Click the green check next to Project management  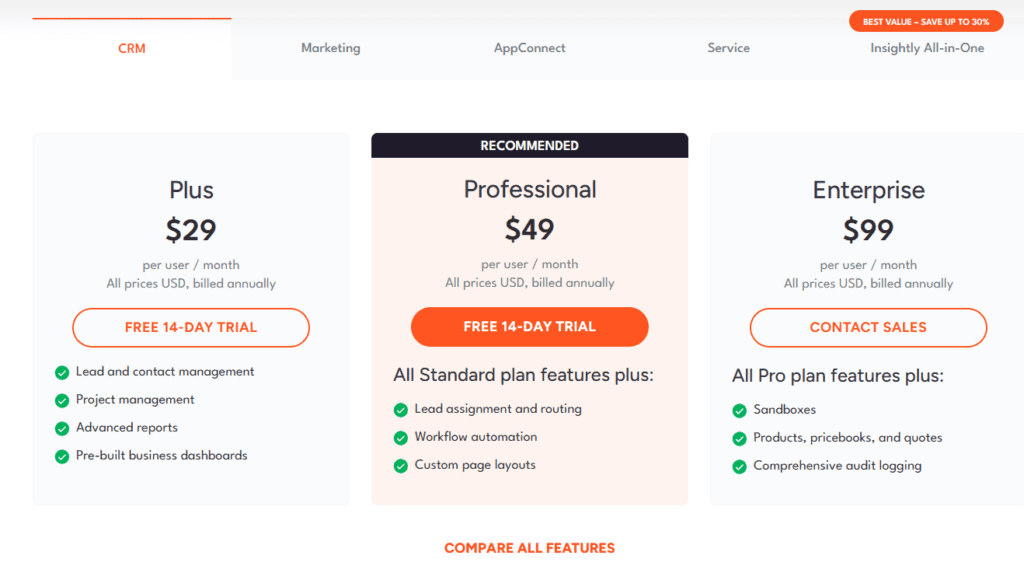[x=62, y=401]
